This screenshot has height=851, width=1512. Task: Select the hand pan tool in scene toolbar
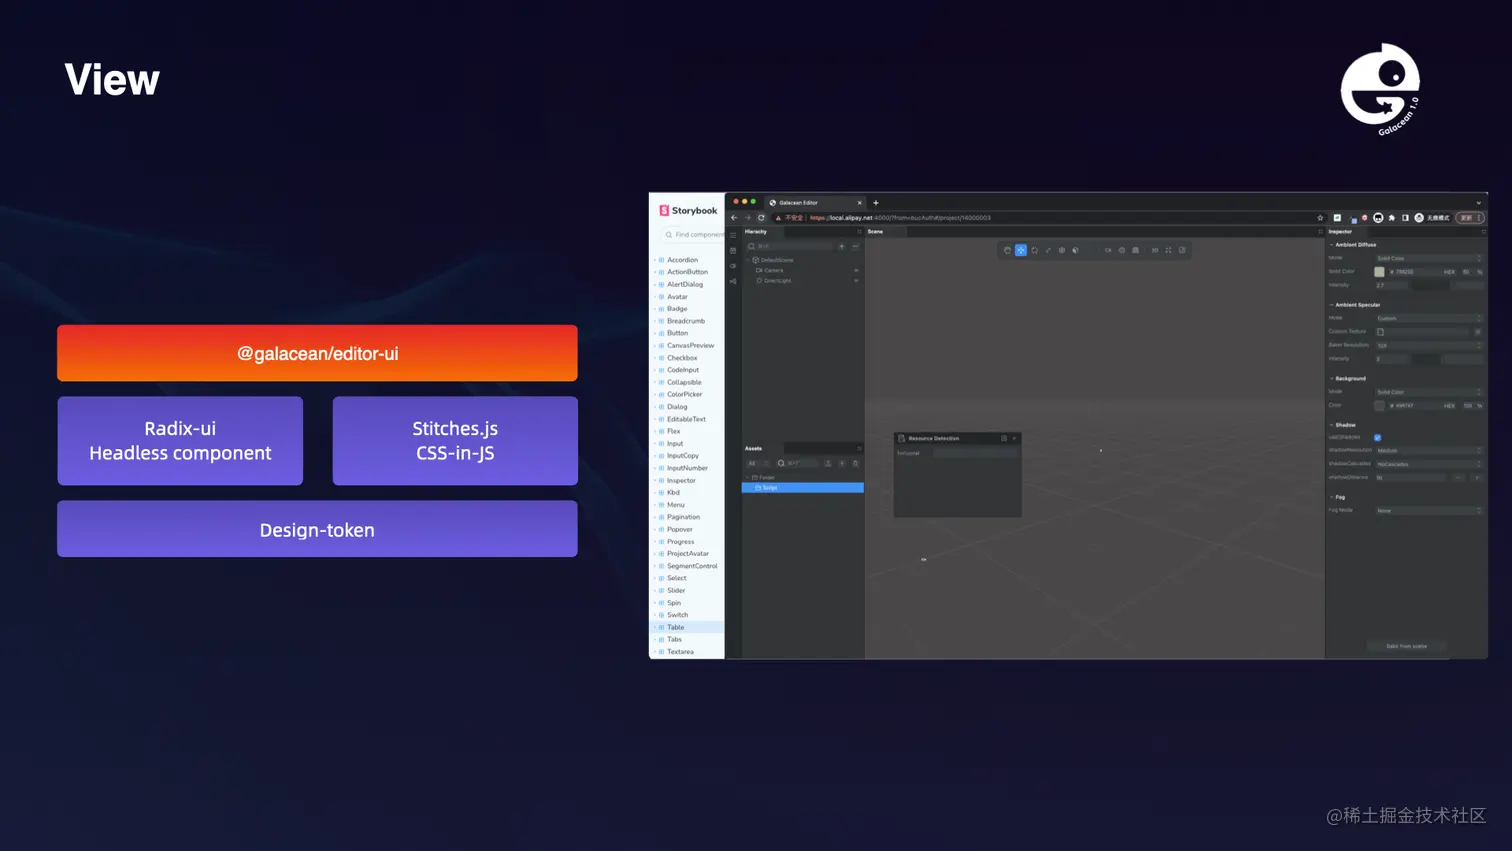1007,250
